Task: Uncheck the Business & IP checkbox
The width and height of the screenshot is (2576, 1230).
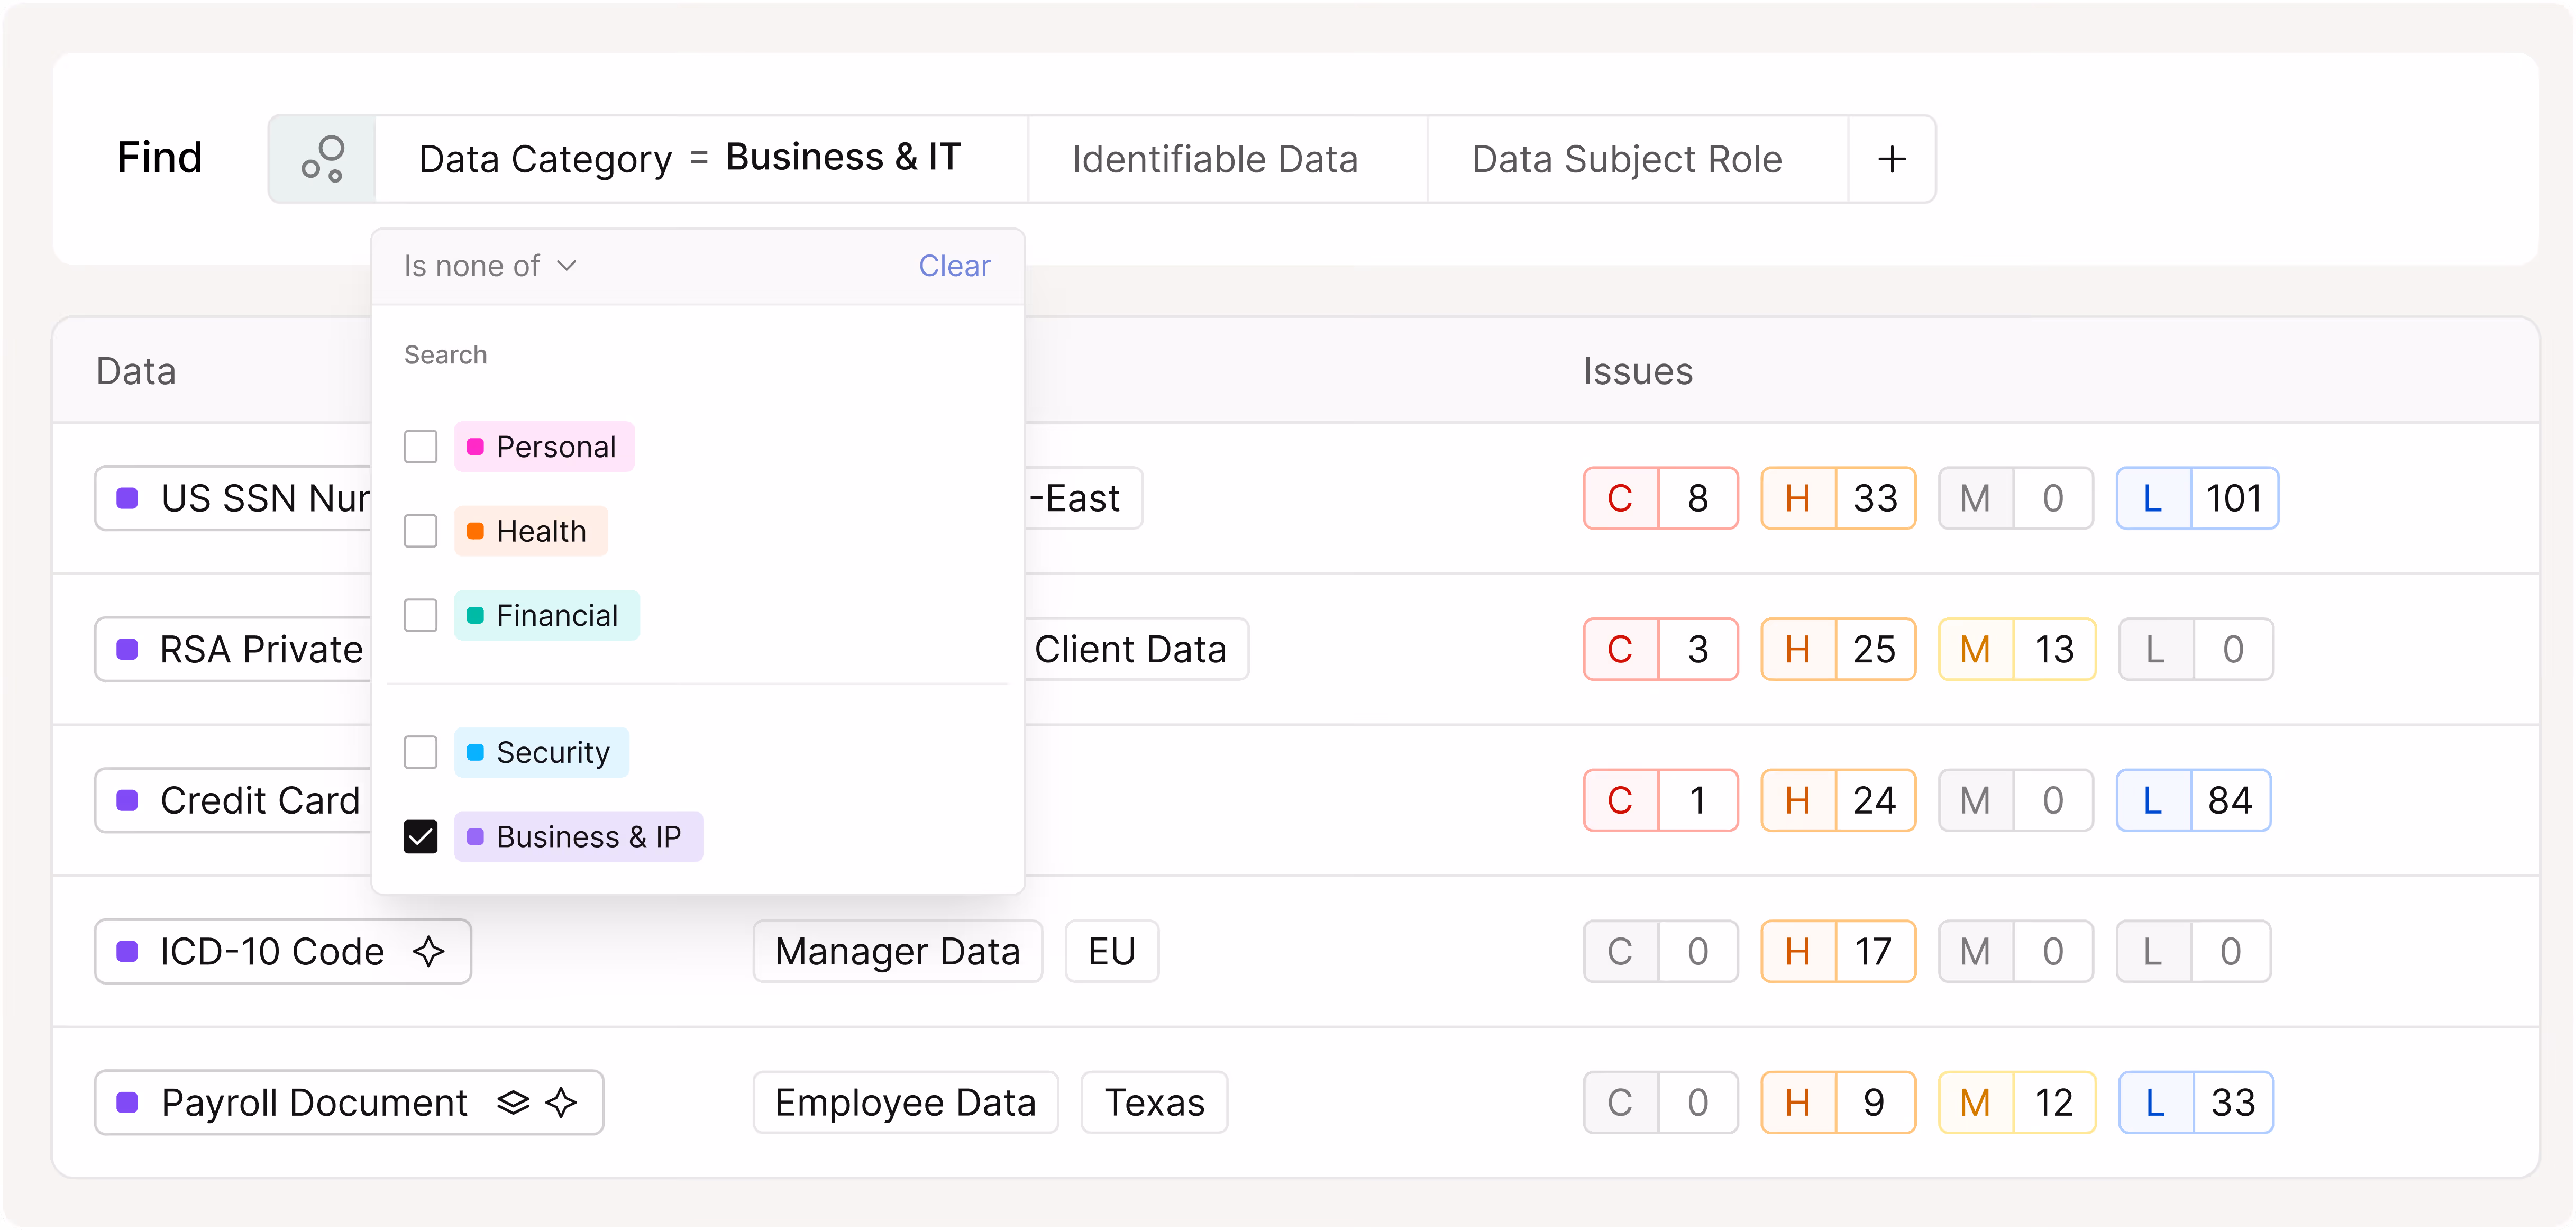Action: (x=421, y=836)
